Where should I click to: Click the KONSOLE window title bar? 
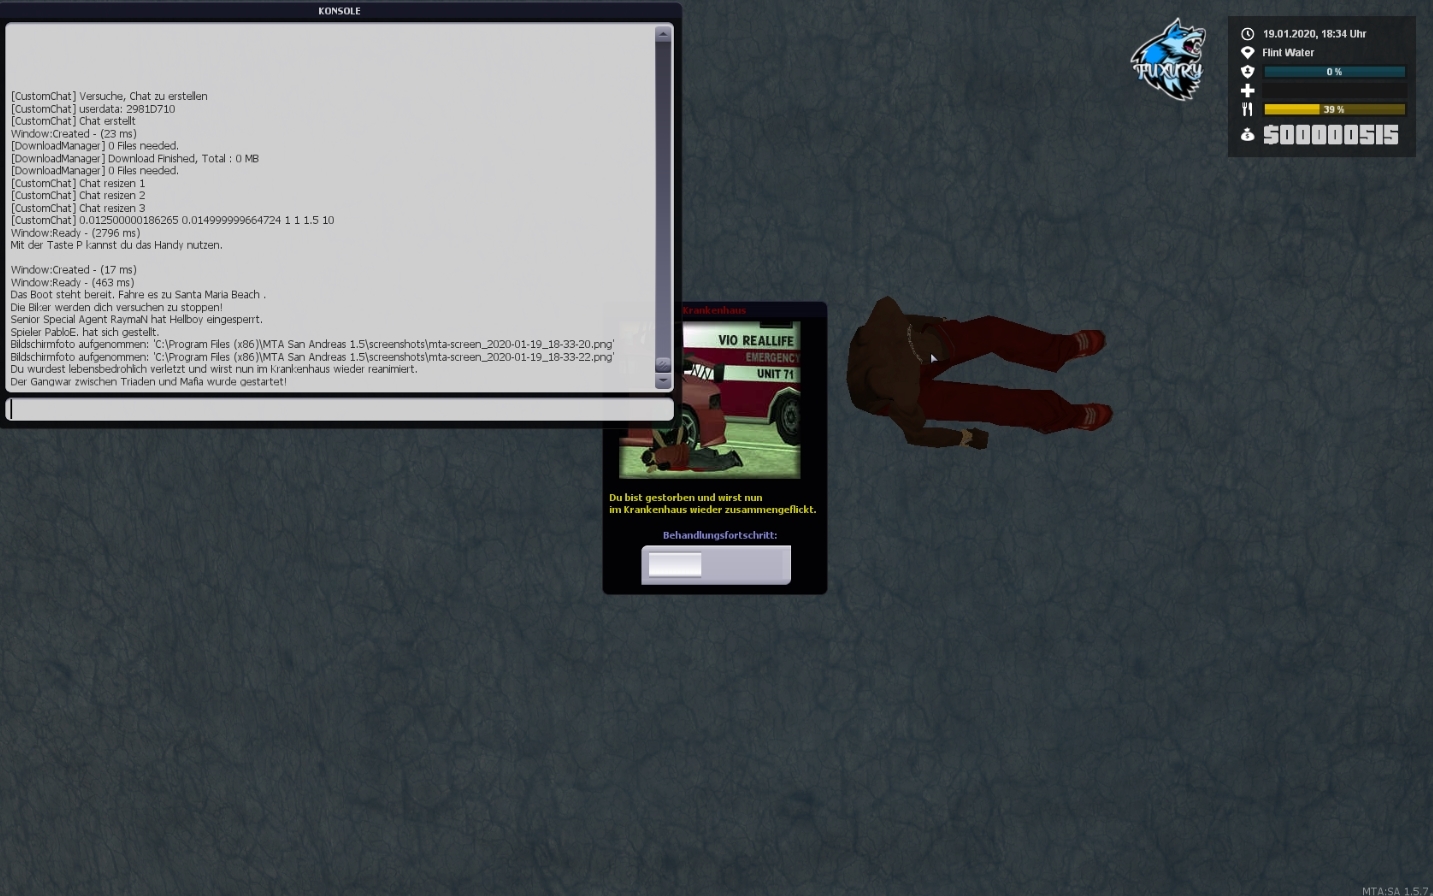click(339, 11)
